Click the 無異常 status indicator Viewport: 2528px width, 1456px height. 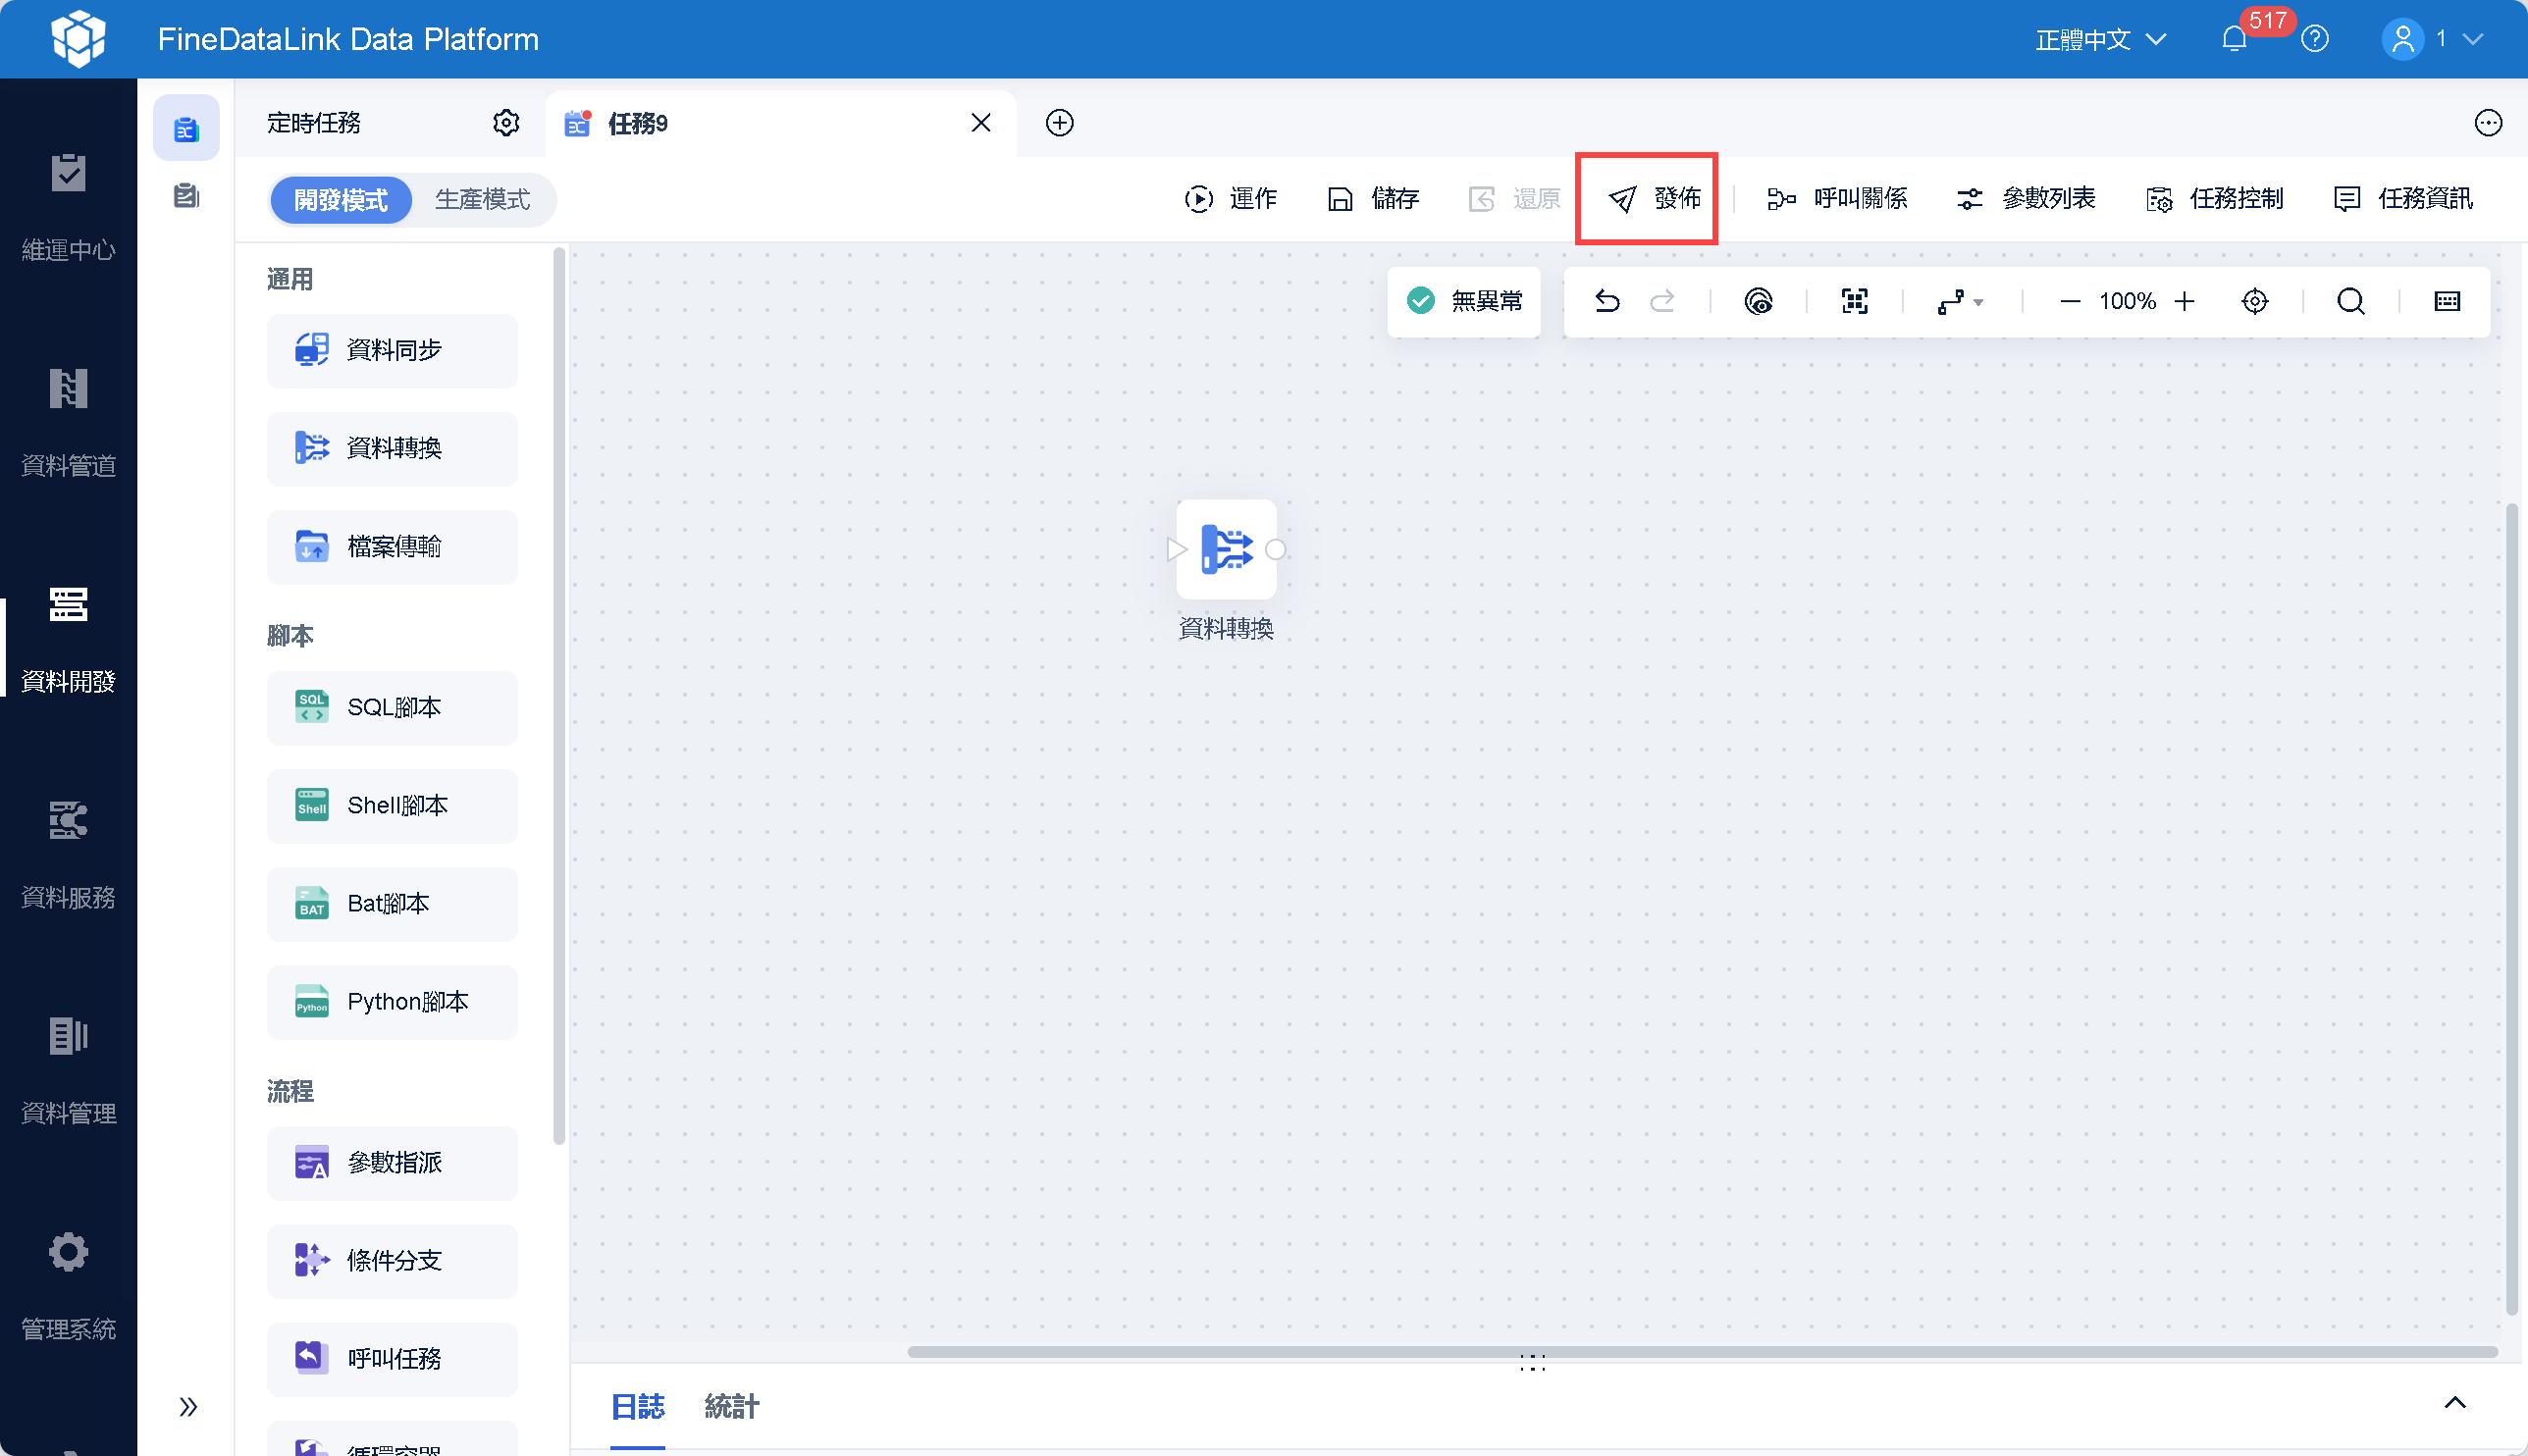tap(1464, 301)
